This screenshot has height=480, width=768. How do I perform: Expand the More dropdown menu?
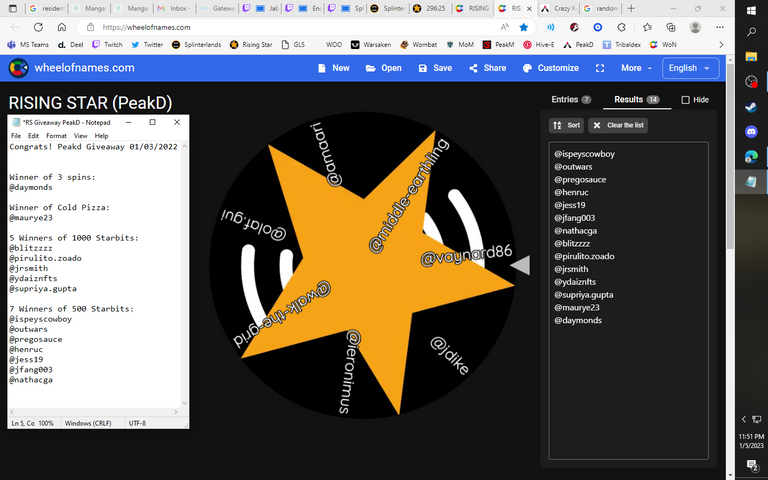636,68
